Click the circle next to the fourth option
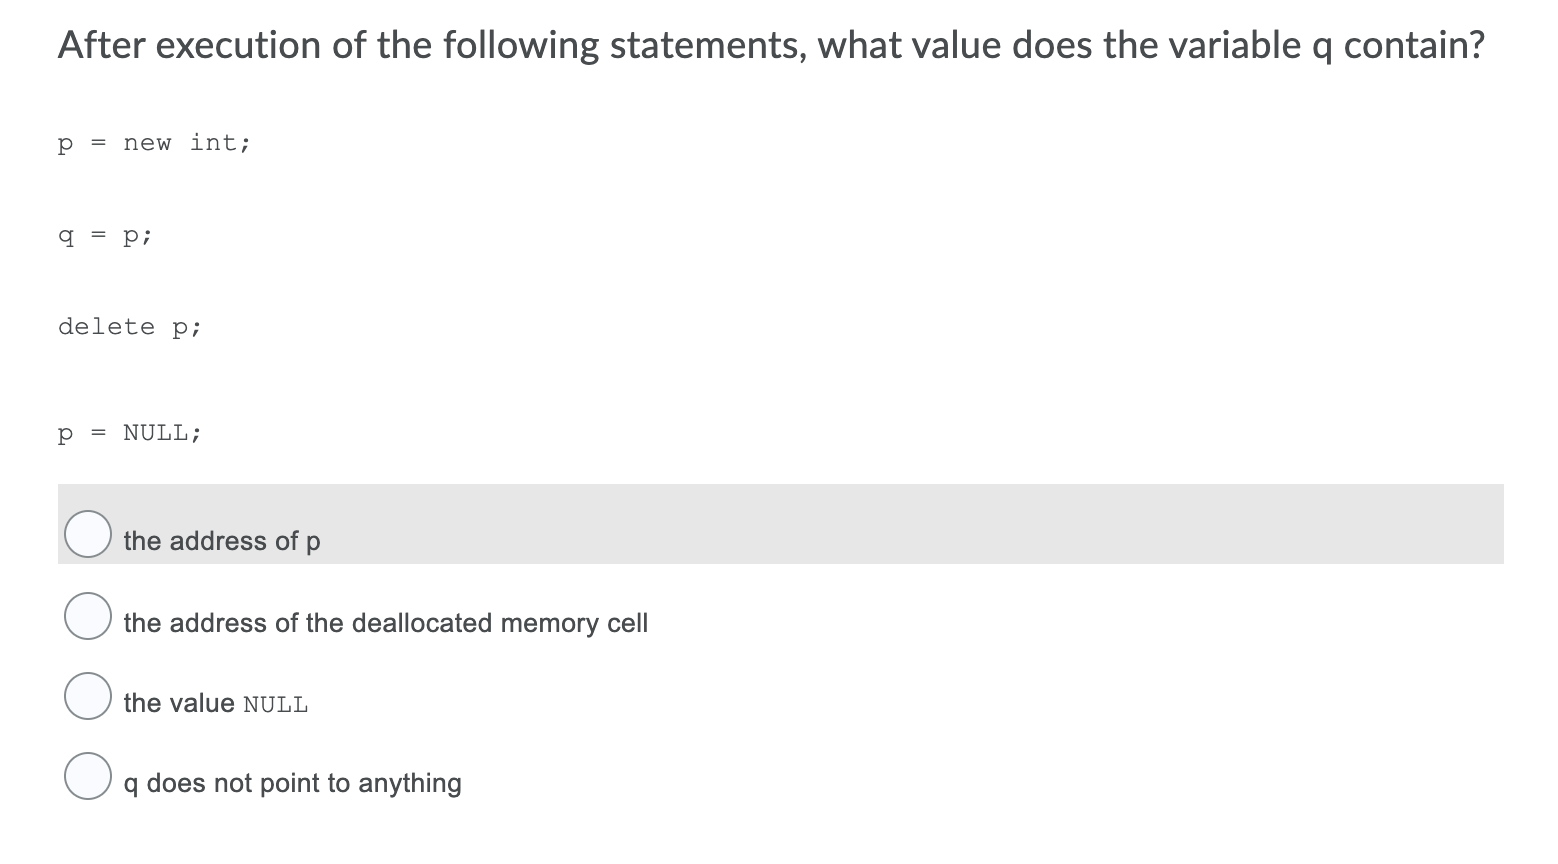This screenshot has width=1558, height=864. (x=87, y=775)
